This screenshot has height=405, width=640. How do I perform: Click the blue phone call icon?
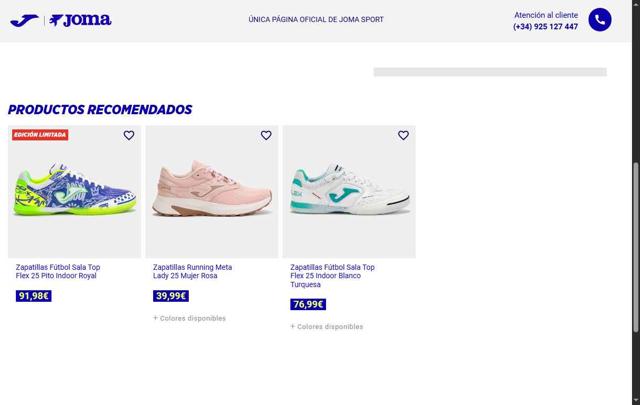pyautogui.click(x=600, y=20)
